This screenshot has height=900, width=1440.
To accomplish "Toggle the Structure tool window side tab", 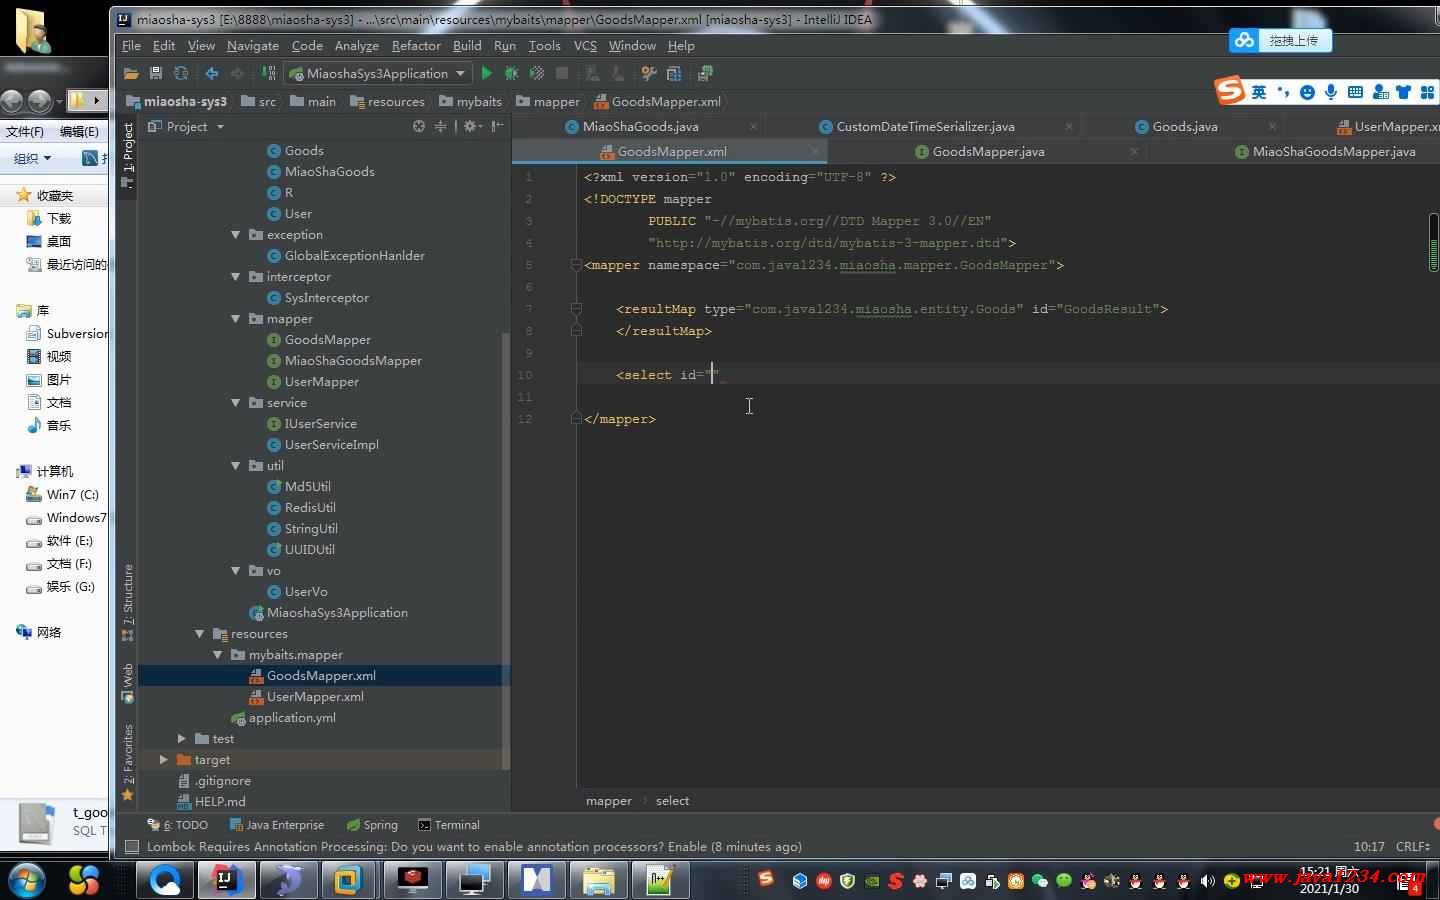I will [128, 600].
